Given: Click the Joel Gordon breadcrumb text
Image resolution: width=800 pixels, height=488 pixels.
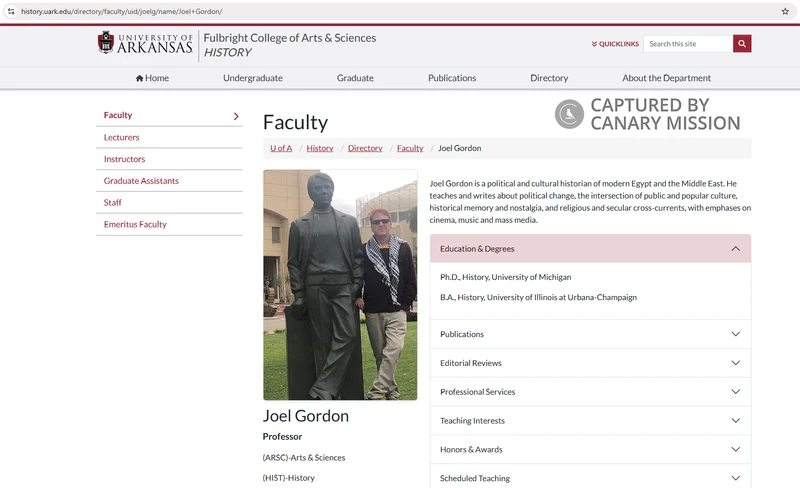Looking at the screenshot, I should [x=460, y=148].
